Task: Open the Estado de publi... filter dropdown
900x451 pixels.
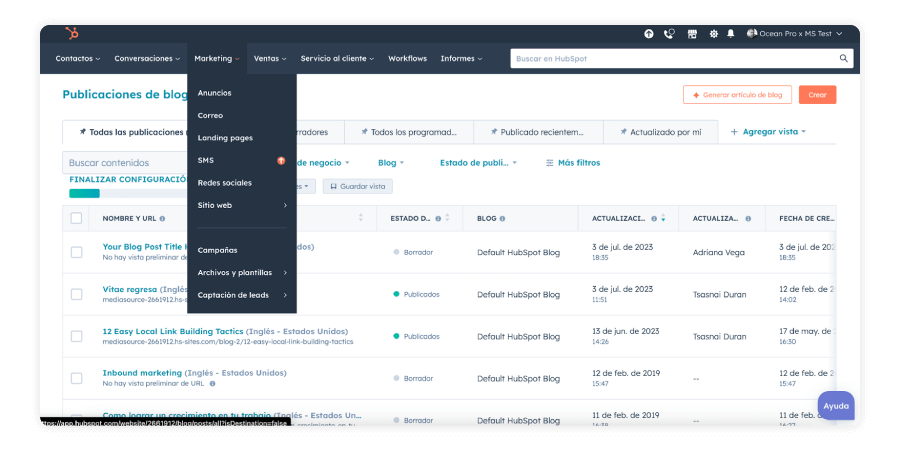Action: 478,163
